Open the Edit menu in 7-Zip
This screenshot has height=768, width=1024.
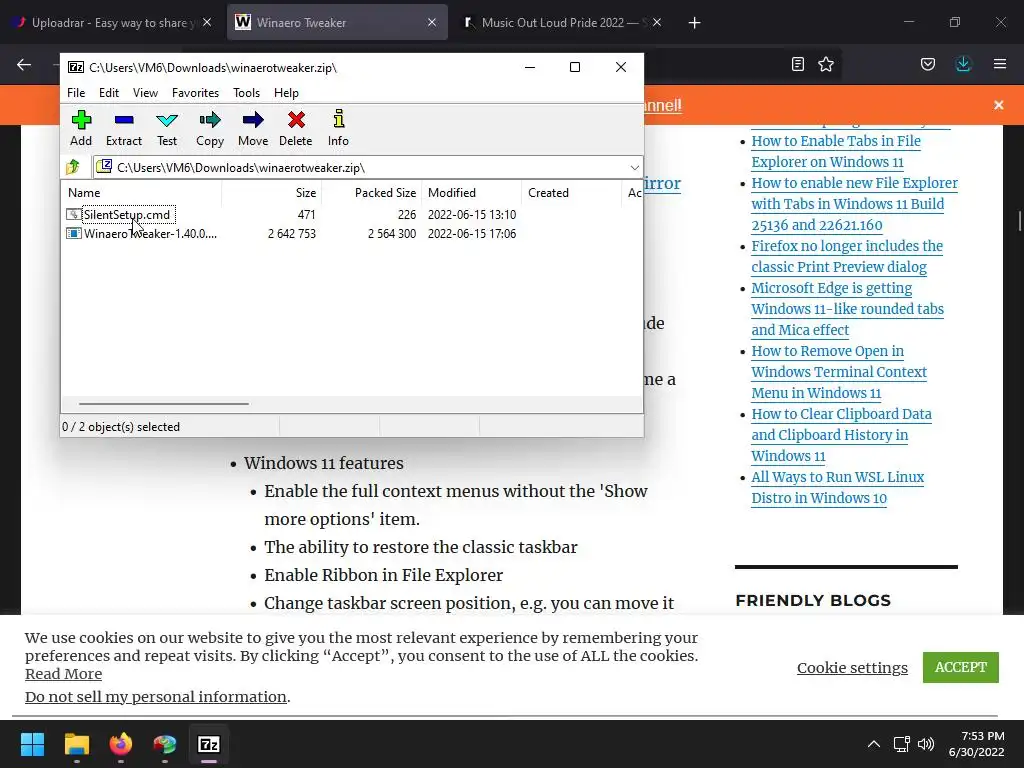click(x=108, y=93)
